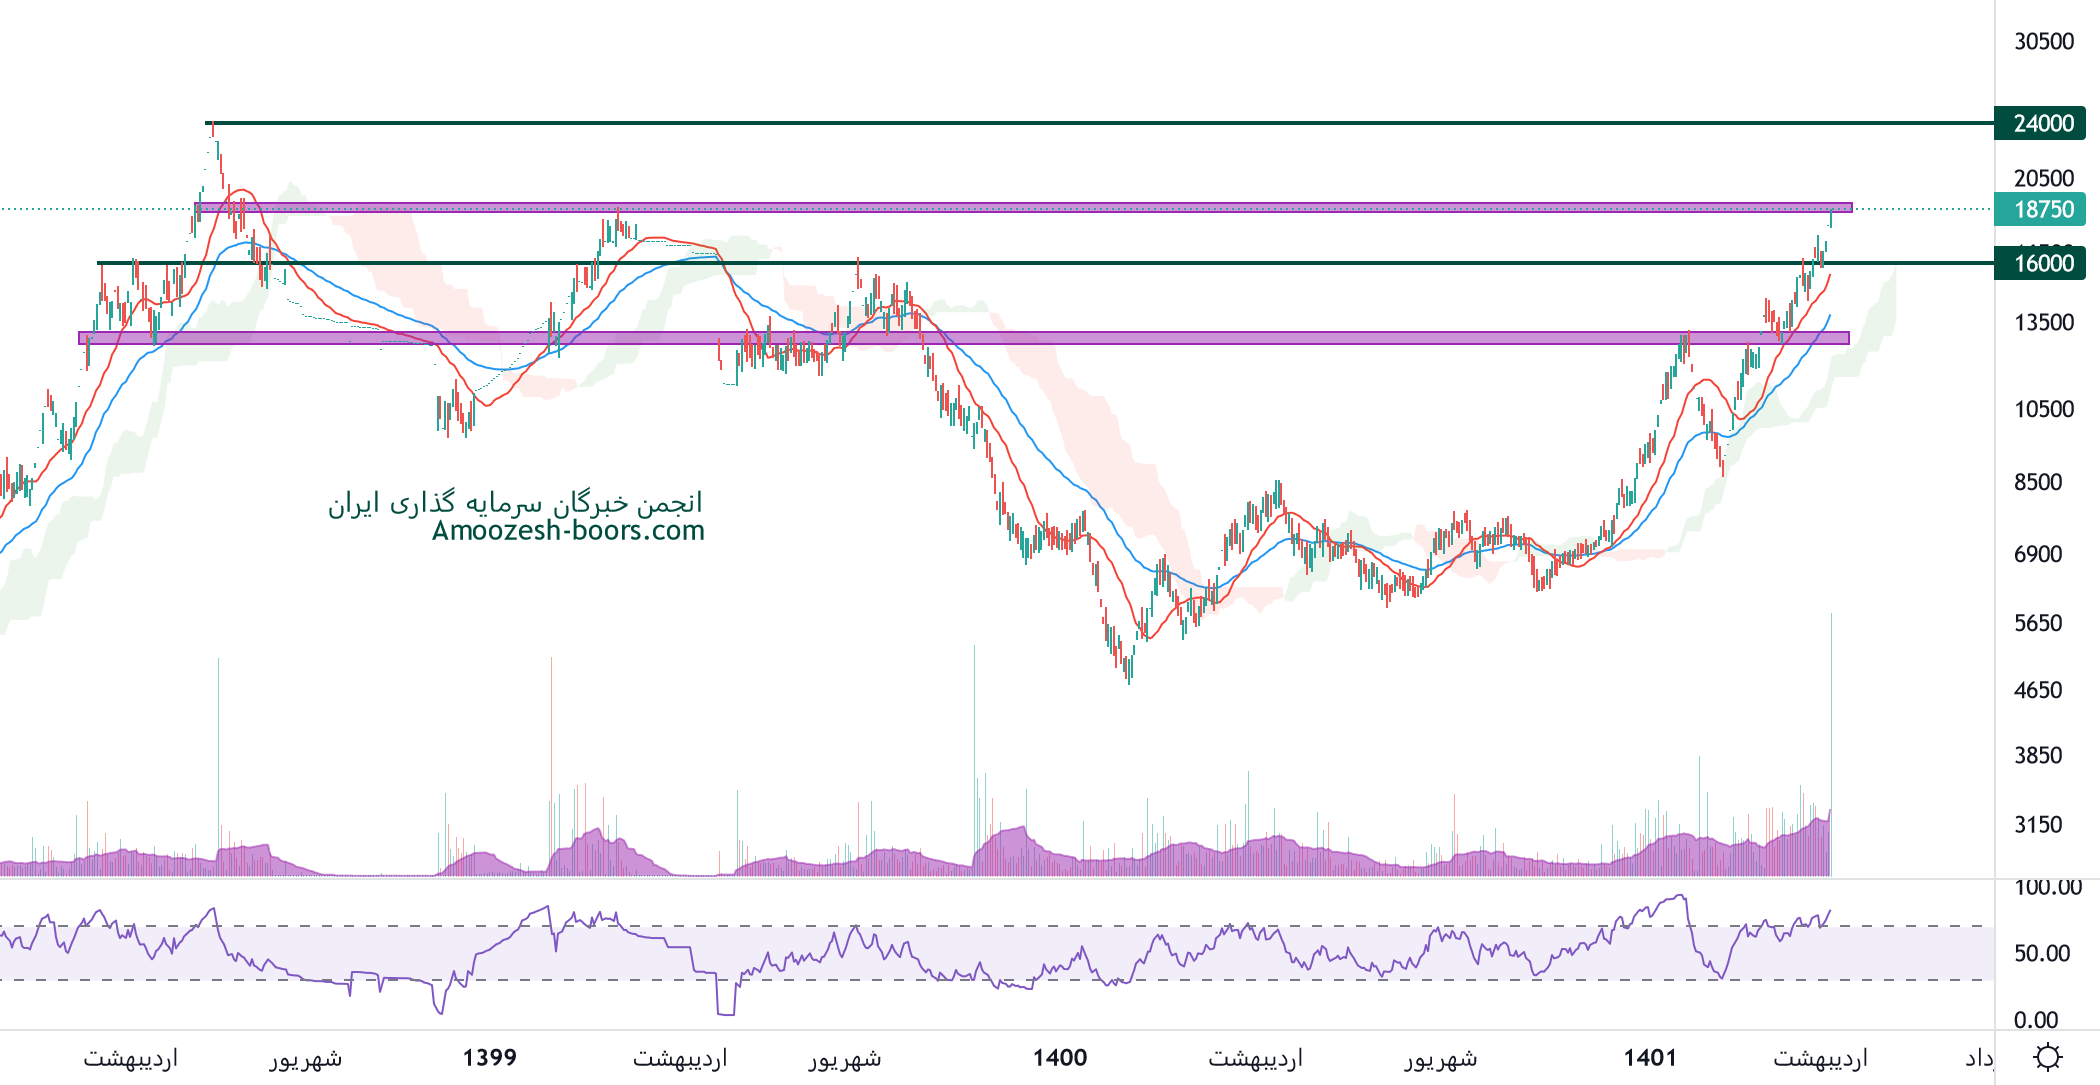The width and height of the screenshot is (2100, 1085).
Task: Click the 100.00 value on RSI scale
Action: pos(2048,888)
